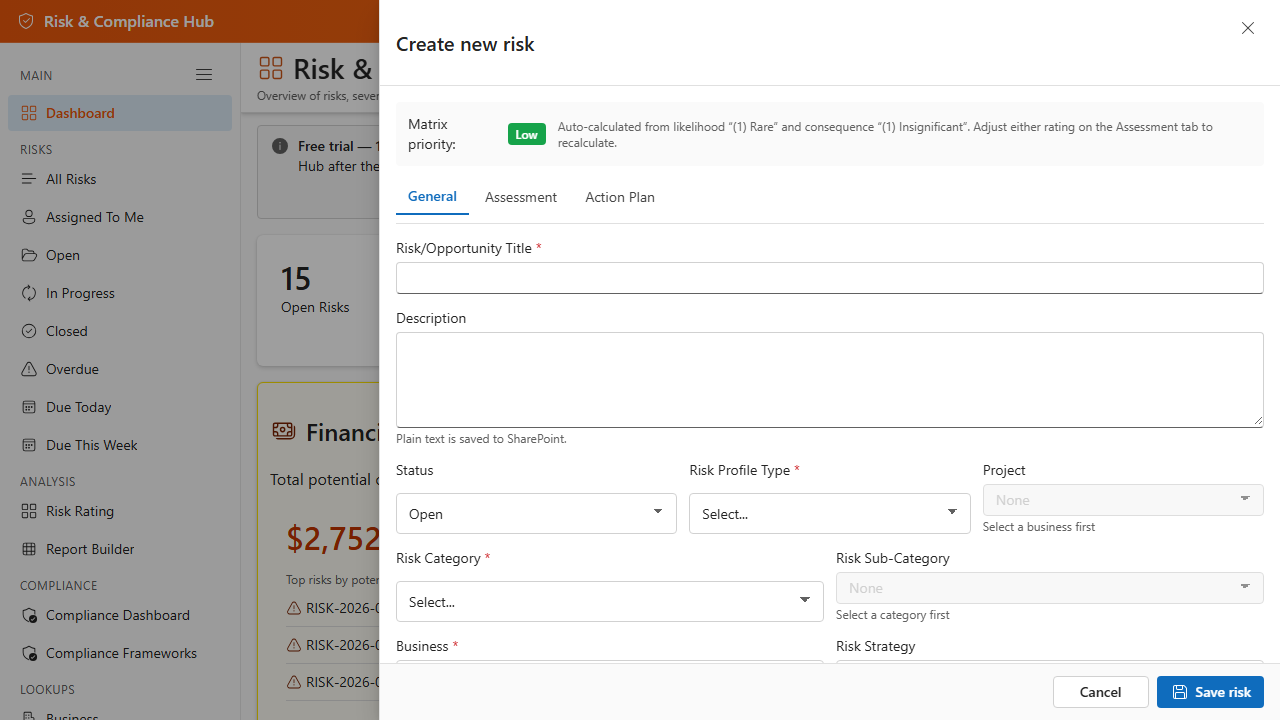This screenshot has width=1280, height=720.
Task: Click the green Low priority badge
Action: coord(527,134)
